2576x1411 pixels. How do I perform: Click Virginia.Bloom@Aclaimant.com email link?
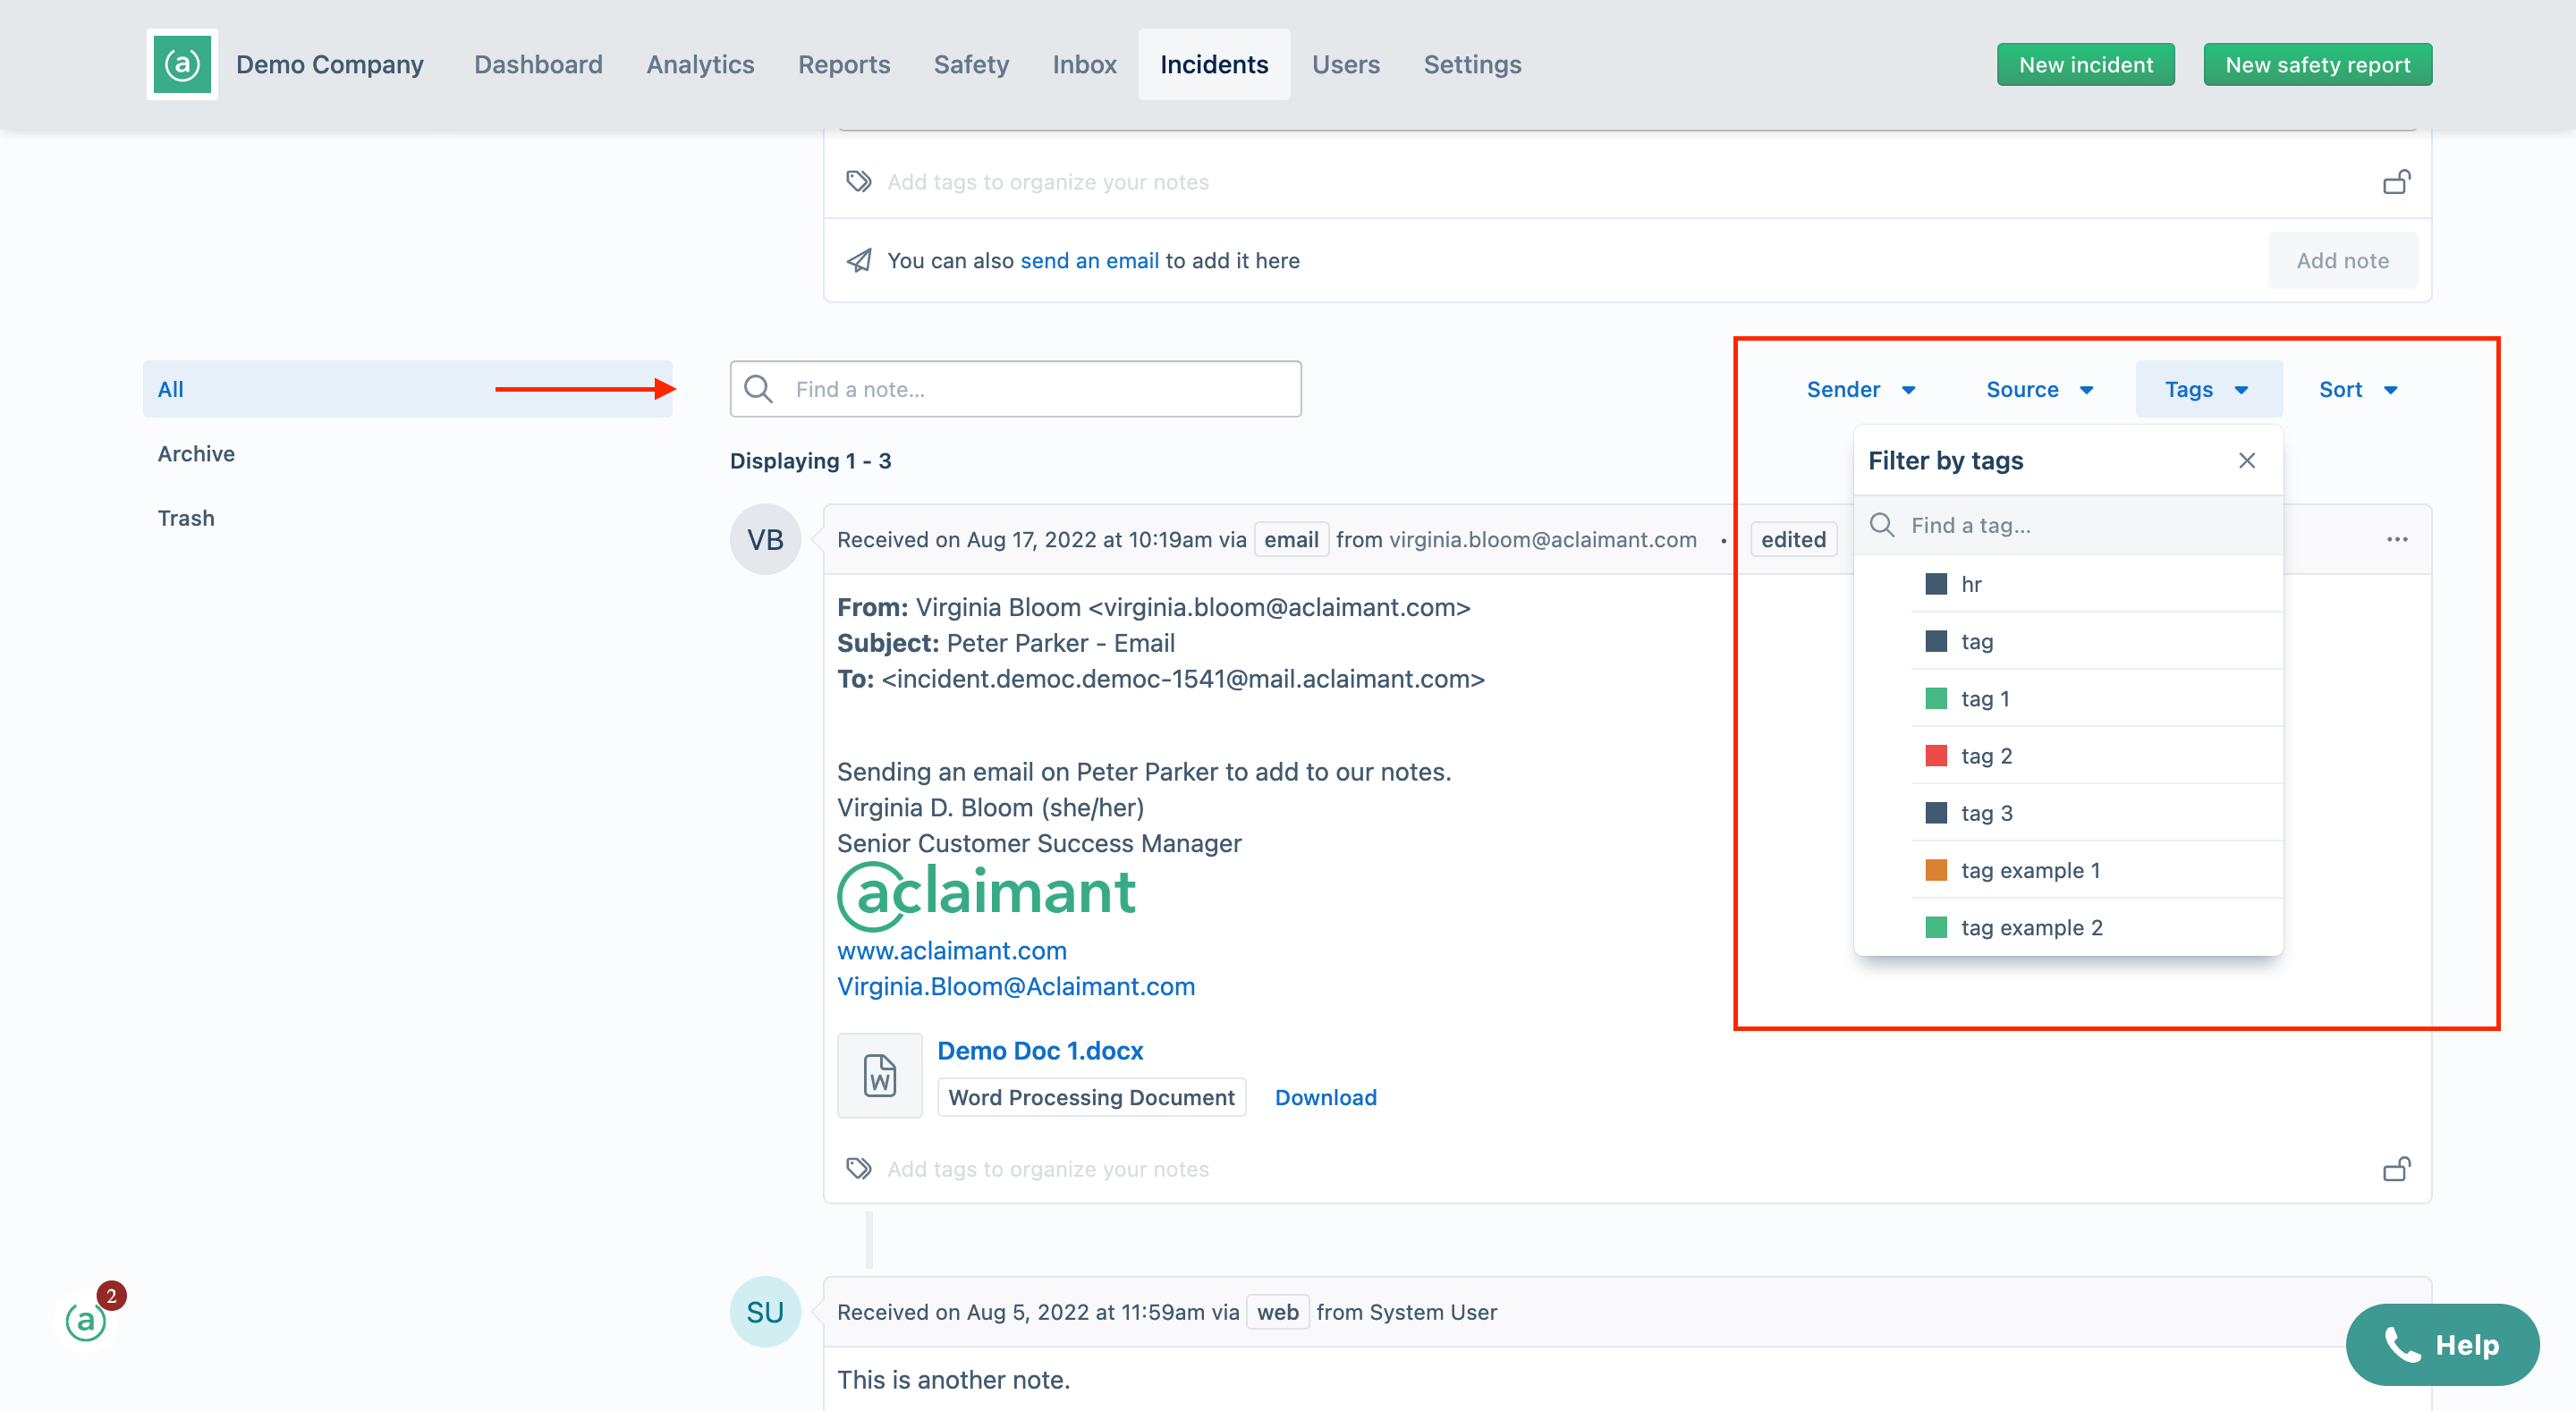pos(1016,986)
